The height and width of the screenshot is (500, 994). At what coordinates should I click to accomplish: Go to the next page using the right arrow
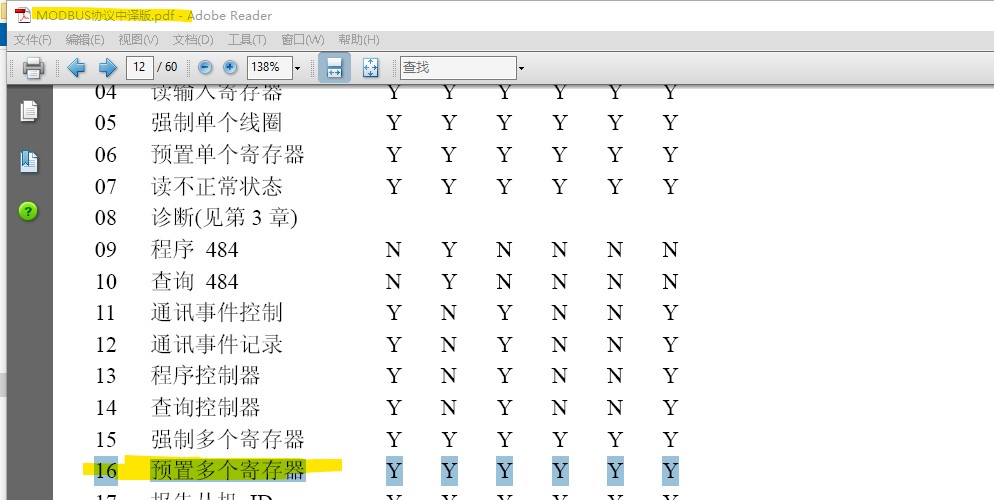pos(107,68)
